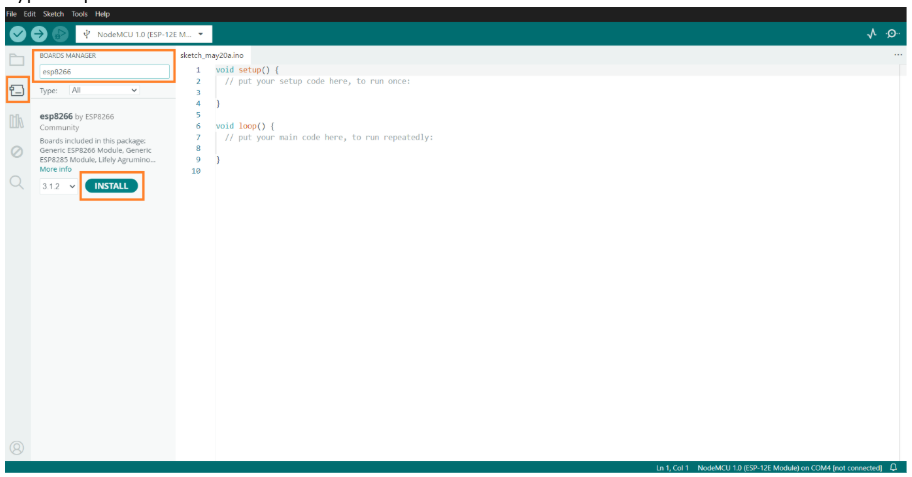Click the USB icon in board selector

pos(87,34)
